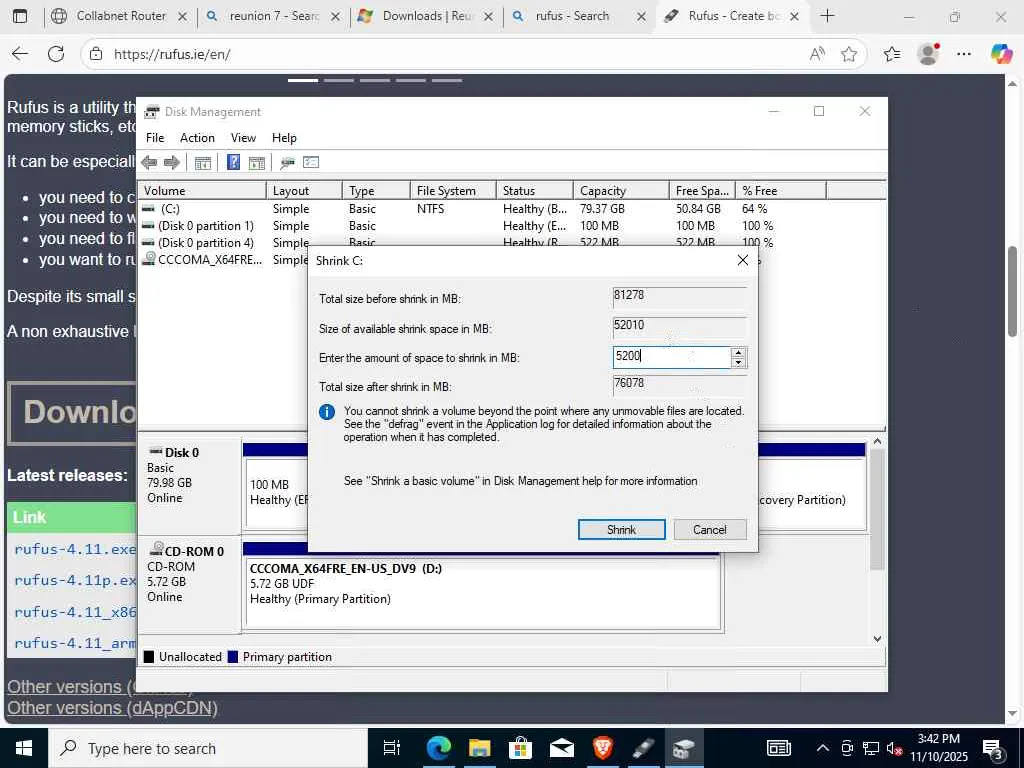Click the Shrink button
Viewport: 1024px width, 768px height.
tap(621, 530)
